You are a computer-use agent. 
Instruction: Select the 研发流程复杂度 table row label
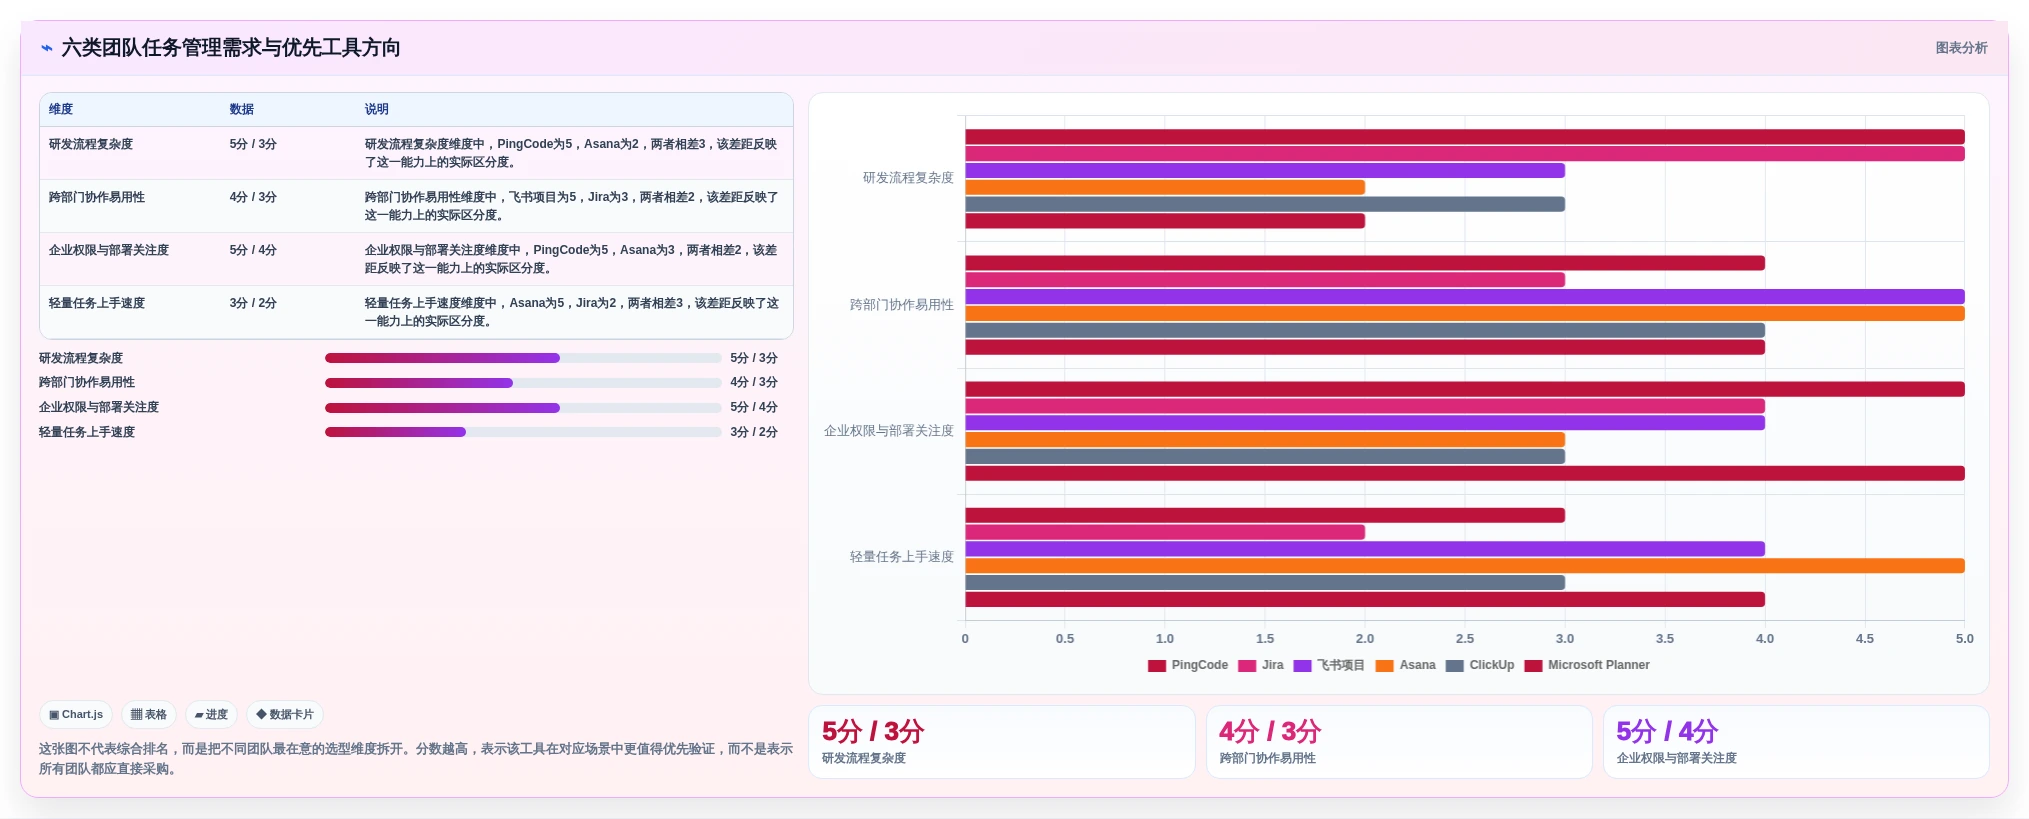pos(91,144)
